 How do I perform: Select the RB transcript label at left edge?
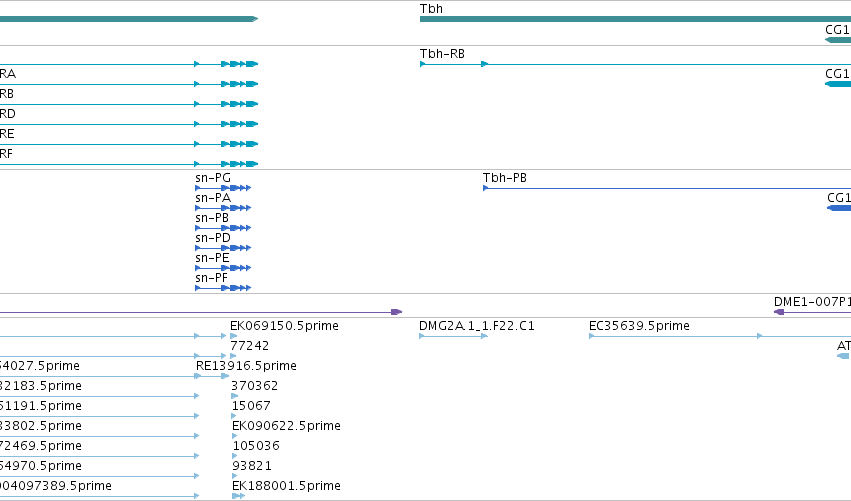(7, 94)
